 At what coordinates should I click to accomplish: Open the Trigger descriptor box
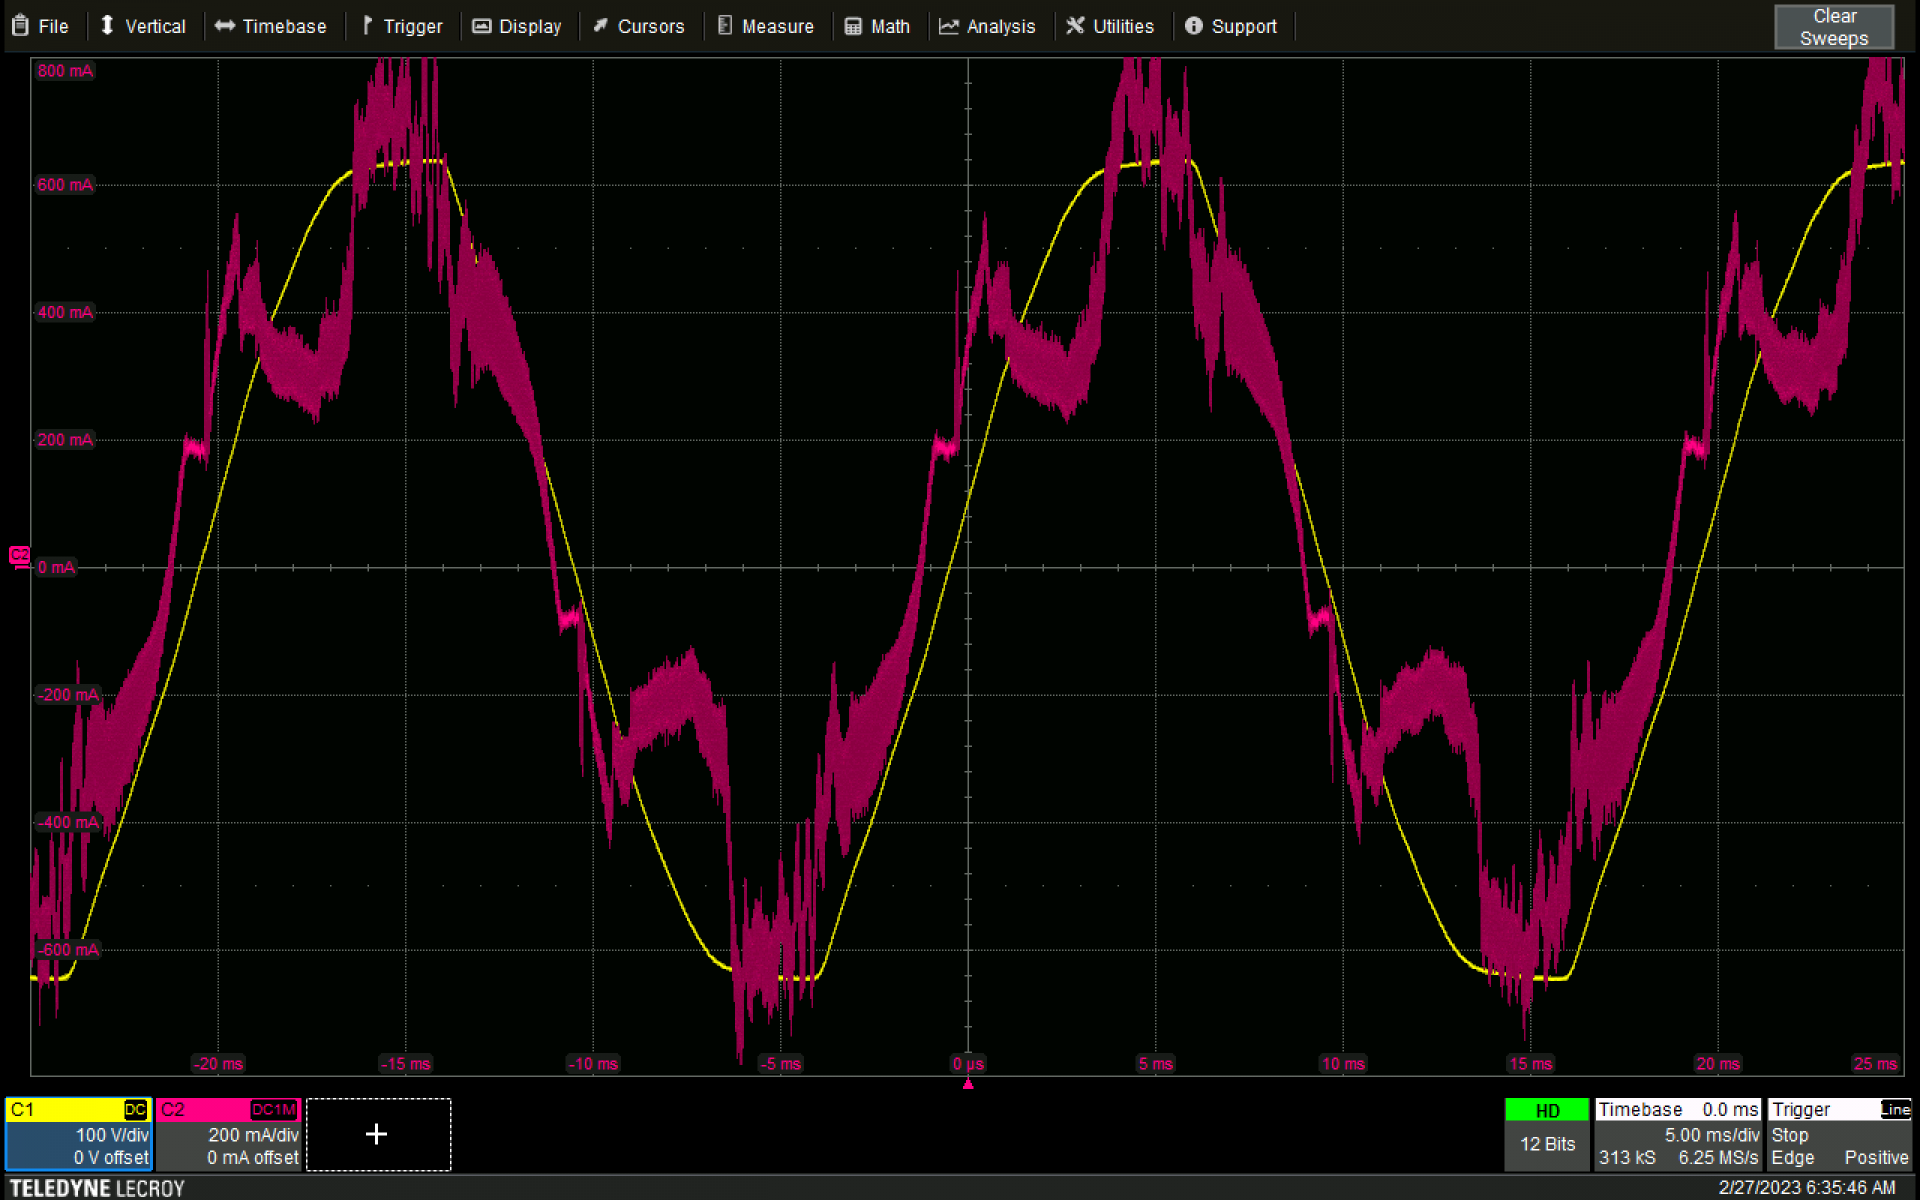coord(1839,1134)
